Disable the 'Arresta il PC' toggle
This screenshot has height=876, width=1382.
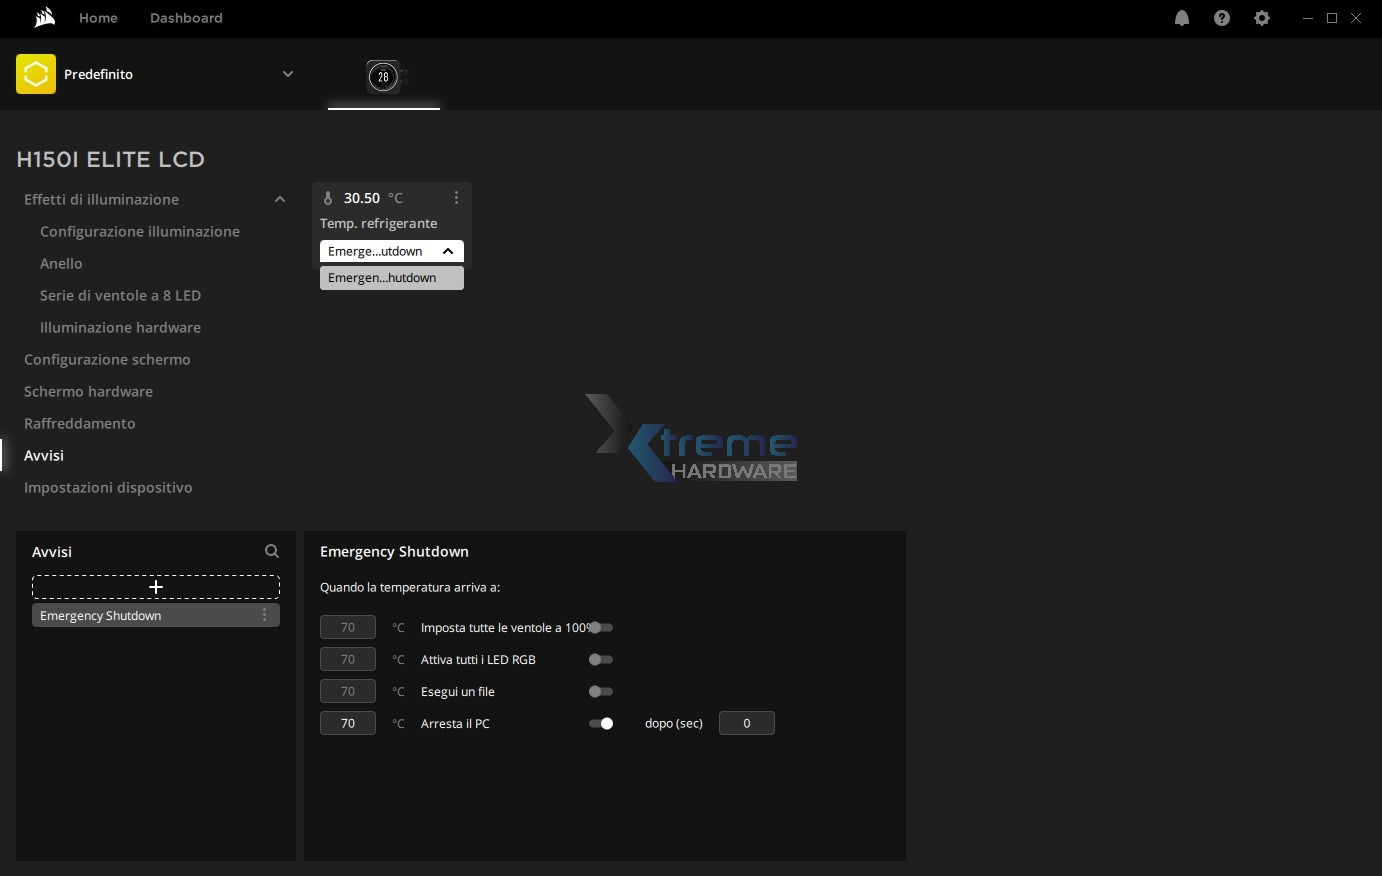pyautogui.click(x=601, y=724)
